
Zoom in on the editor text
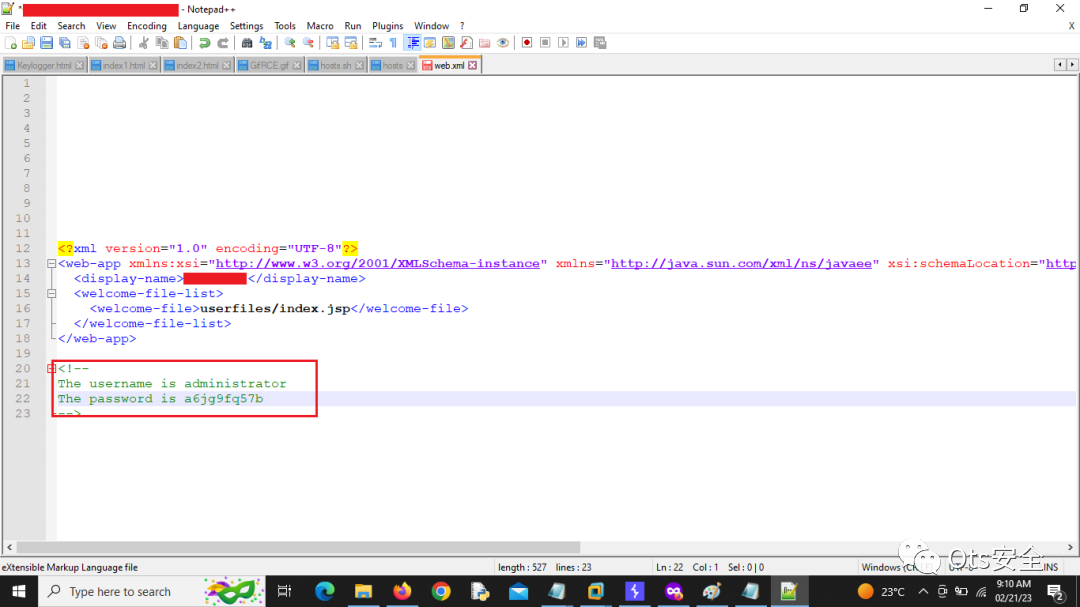290,43
